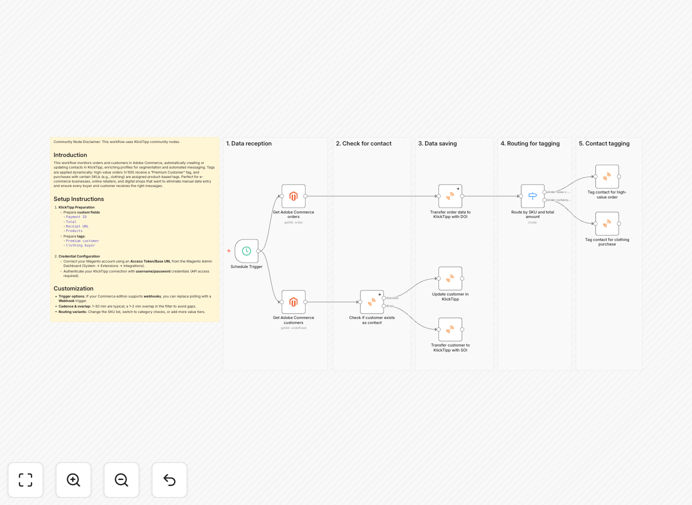
Task: Select Tag contact for high-value order node
Action: (607, 177)
